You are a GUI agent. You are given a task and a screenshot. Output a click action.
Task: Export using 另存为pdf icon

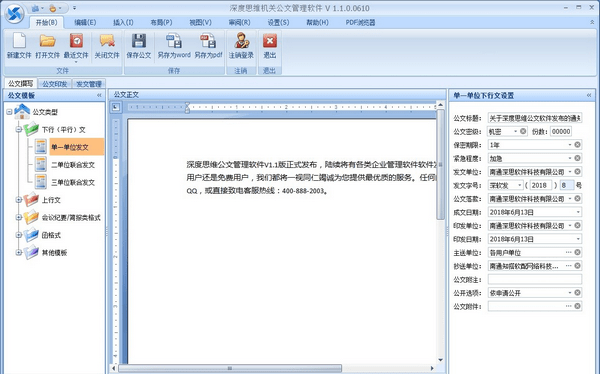208,41
